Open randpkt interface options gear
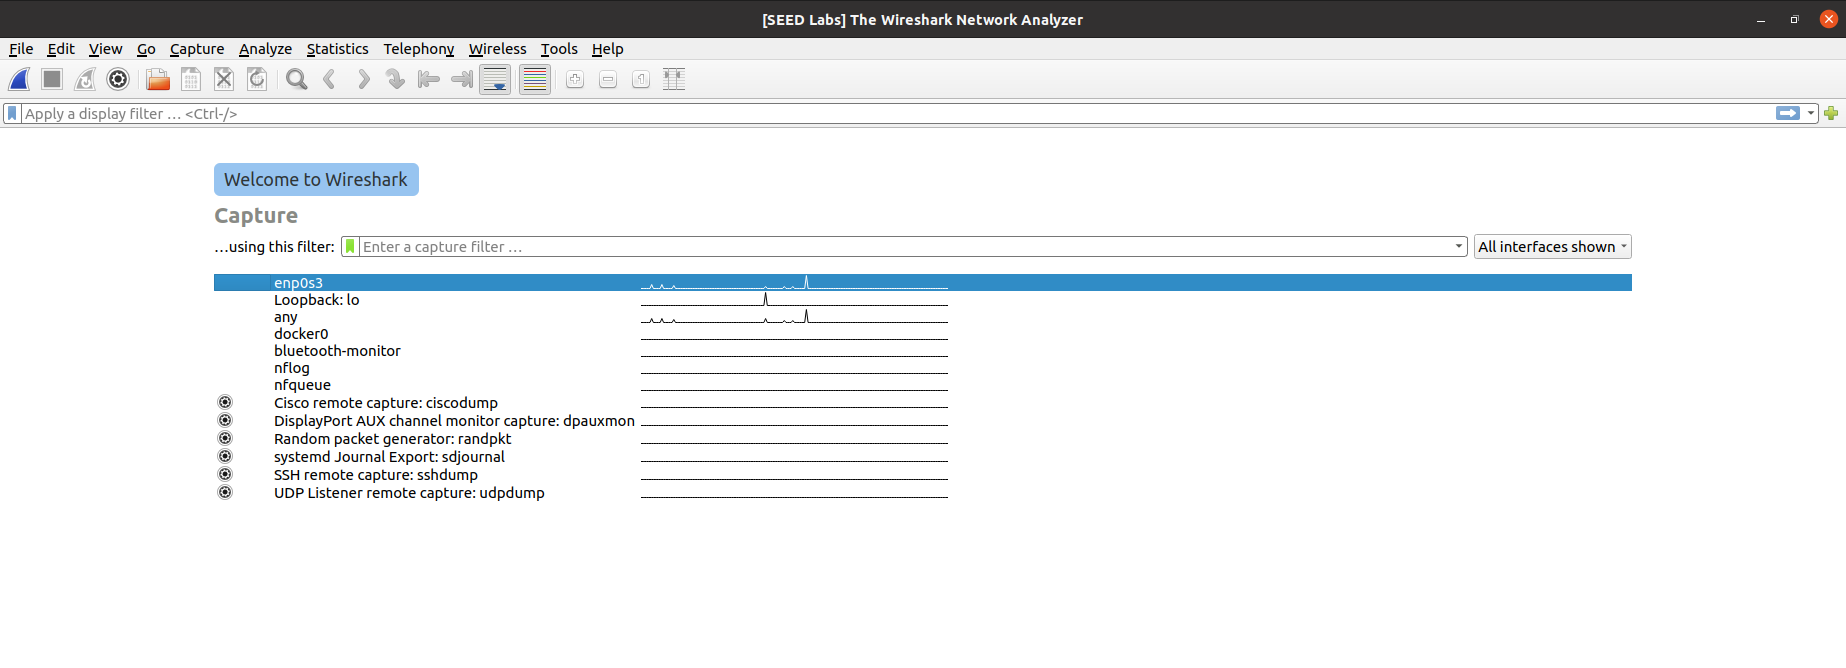The height and width of the screenshot is (668, 1846). (x=225, y=438)
